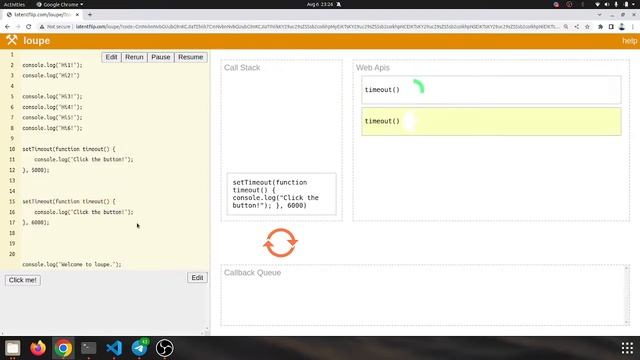Click the share icon in address bar
Image resolution: width=640 pixels, height=360 pixels.
[x=576, y=27]
